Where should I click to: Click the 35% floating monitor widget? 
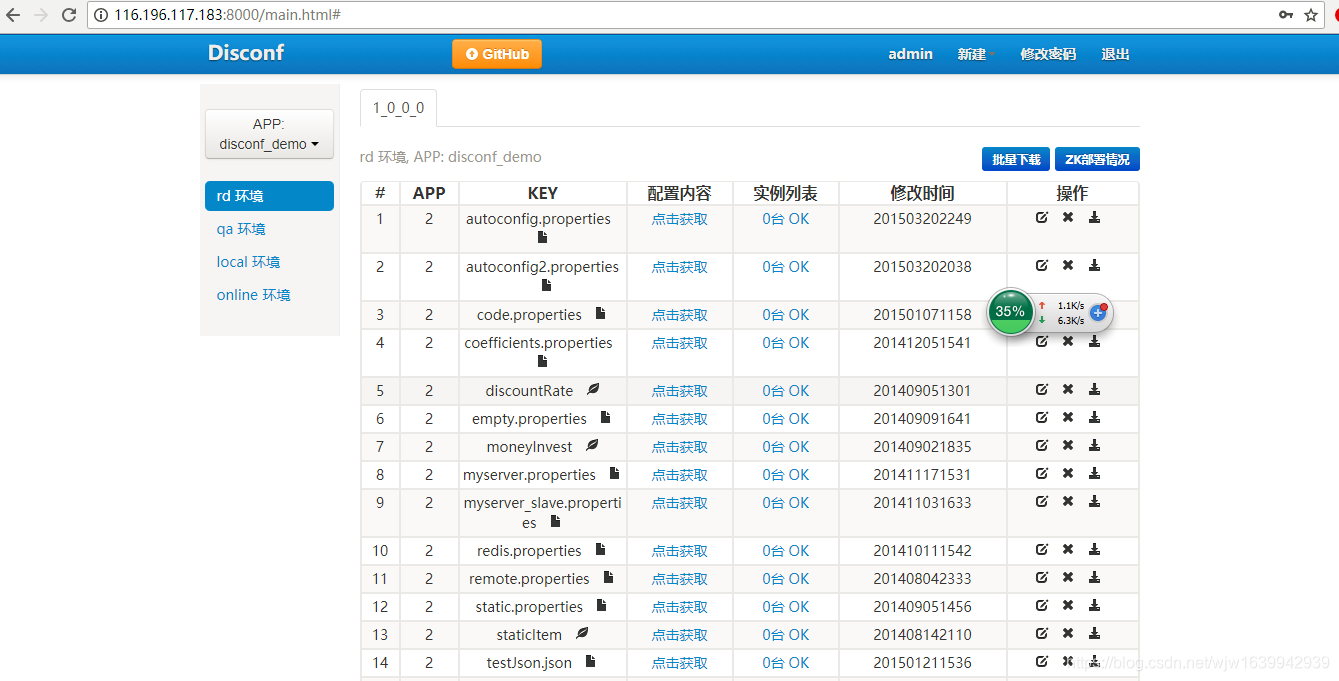(1010, 311)
